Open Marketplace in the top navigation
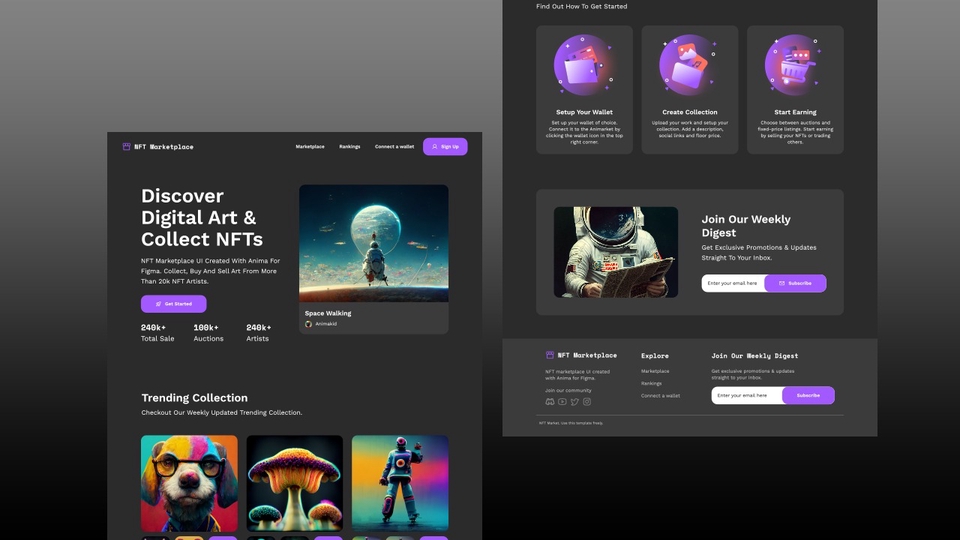The width and height of the screenshot is (960, 540). coord(310,147)
